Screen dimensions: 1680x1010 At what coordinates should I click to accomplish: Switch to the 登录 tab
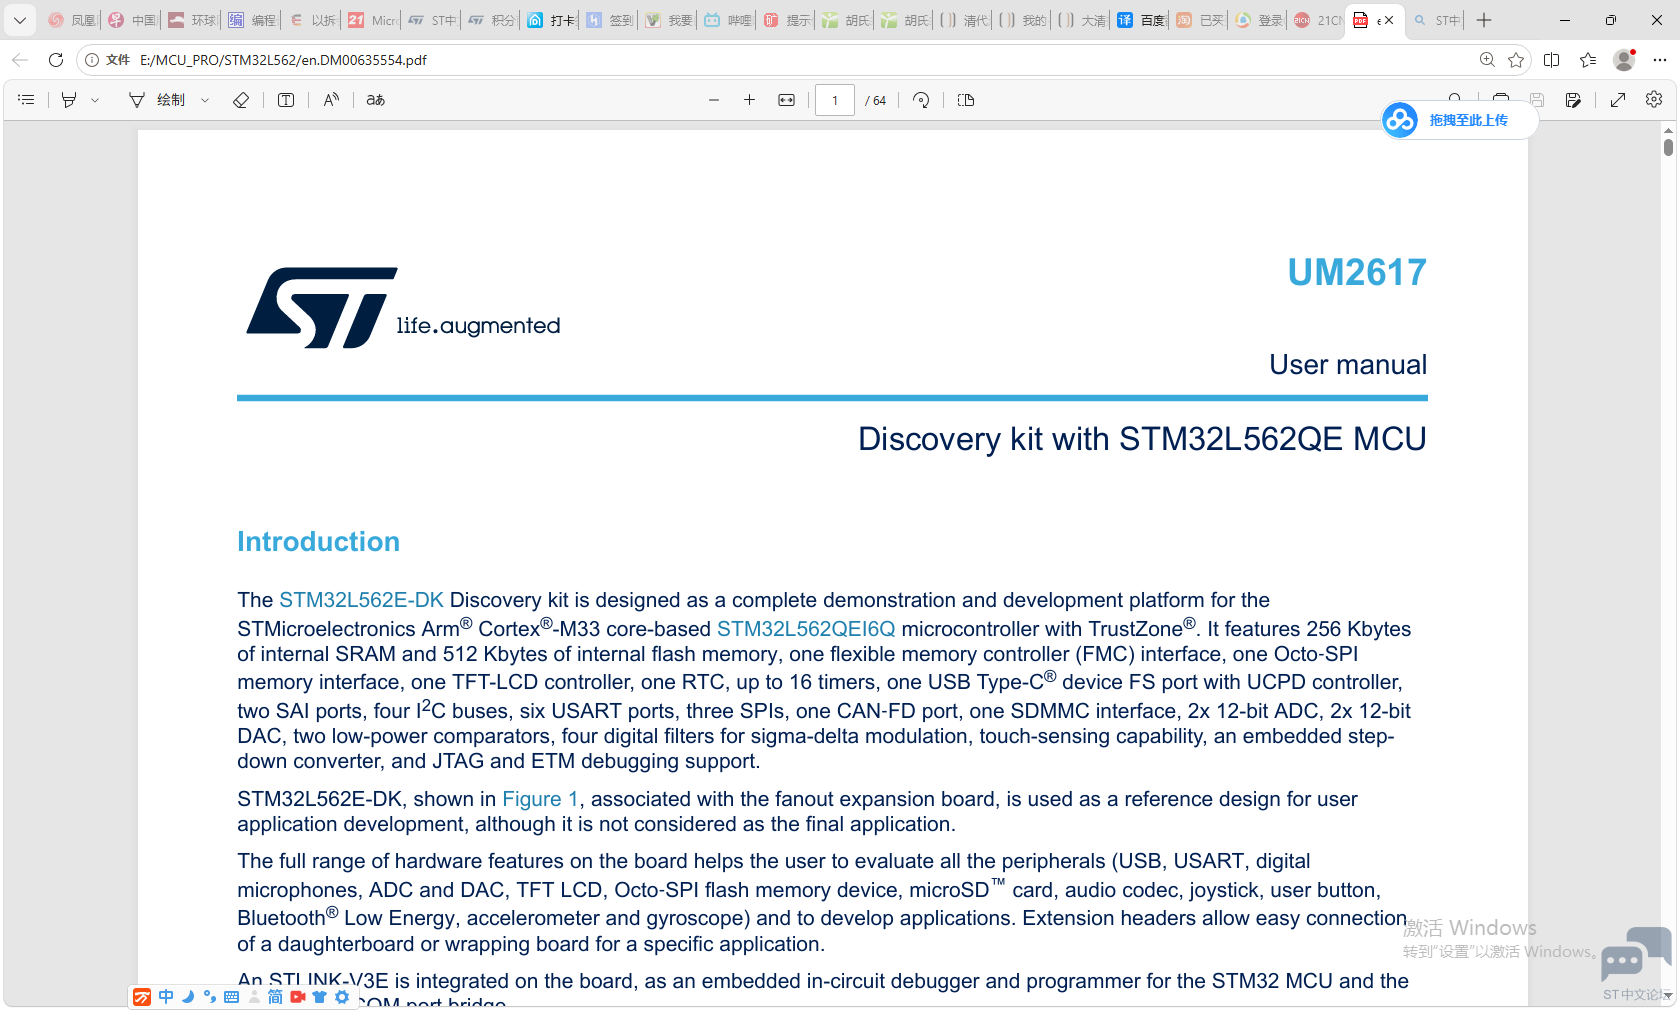tap(1258, 20)
